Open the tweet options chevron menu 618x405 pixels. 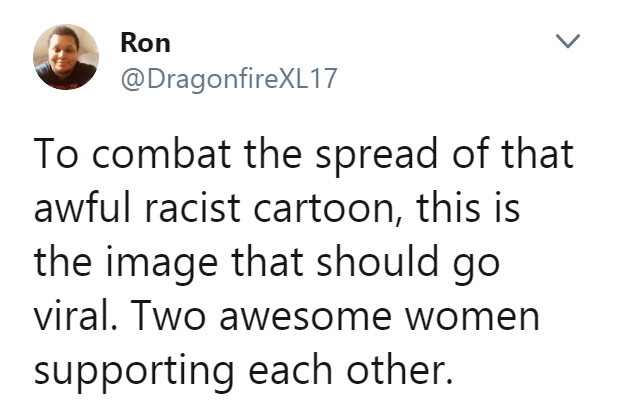567,43
